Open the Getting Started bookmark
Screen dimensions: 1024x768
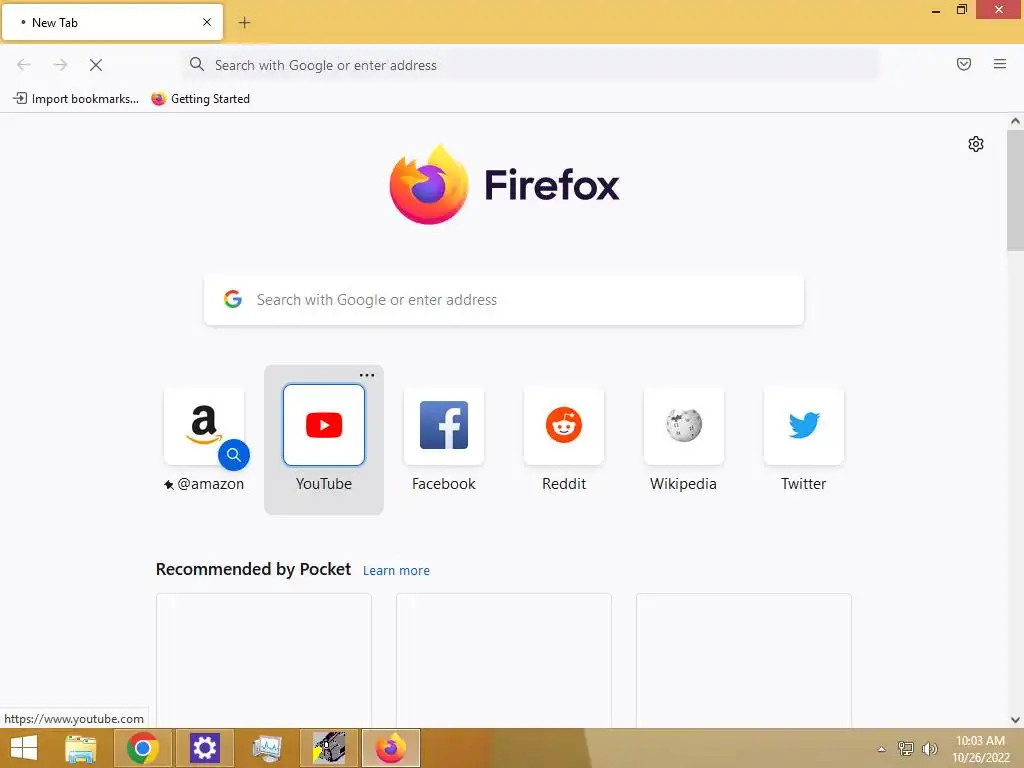[x=200, y=99]
